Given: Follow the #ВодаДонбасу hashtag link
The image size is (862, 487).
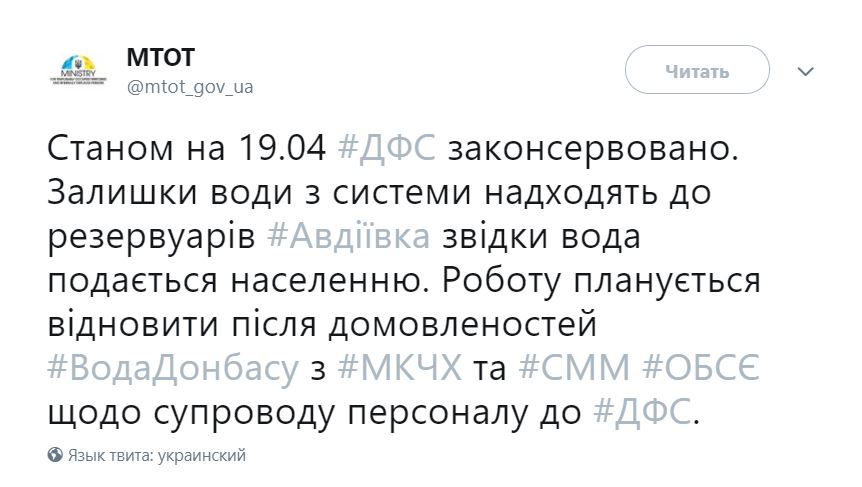Looking at the screenshot, I should (x=172, y=369).
